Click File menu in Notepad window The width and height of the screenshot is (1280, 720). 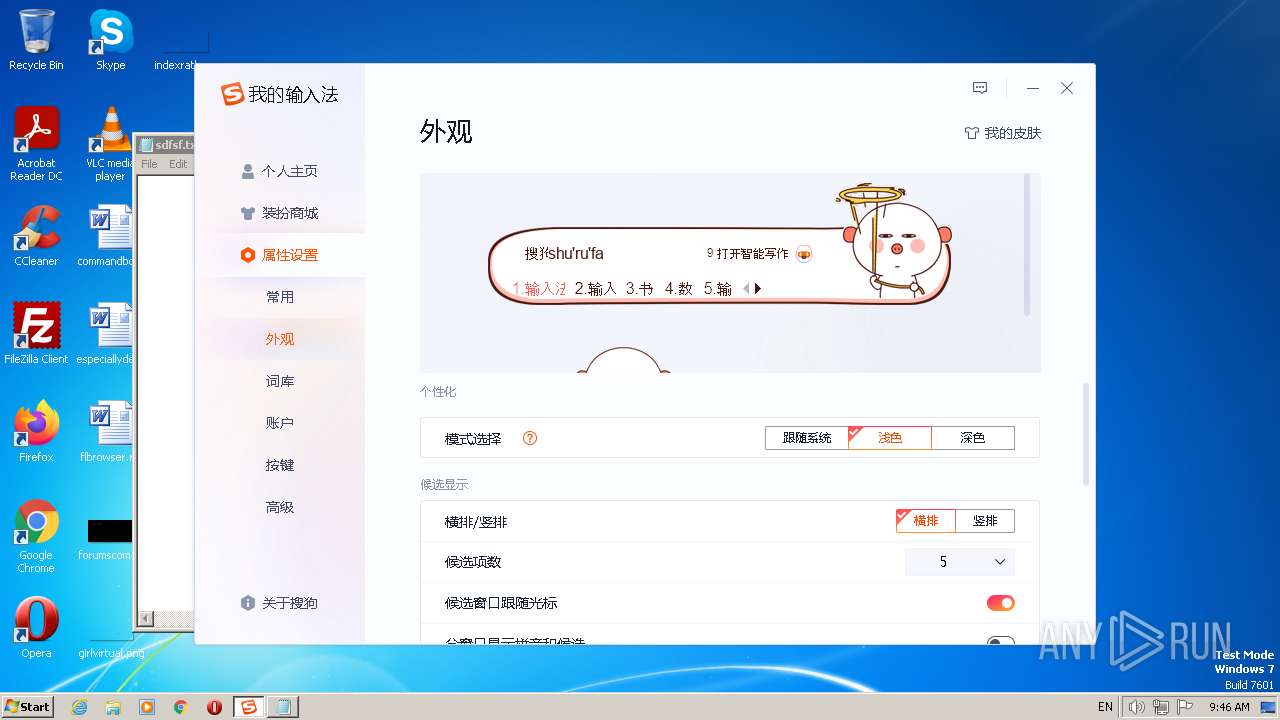coord(149,164)
